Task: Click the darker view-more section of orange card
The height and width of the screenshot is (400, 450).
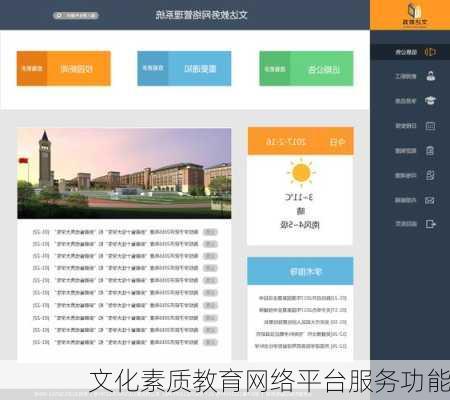Action: (32, 68)
